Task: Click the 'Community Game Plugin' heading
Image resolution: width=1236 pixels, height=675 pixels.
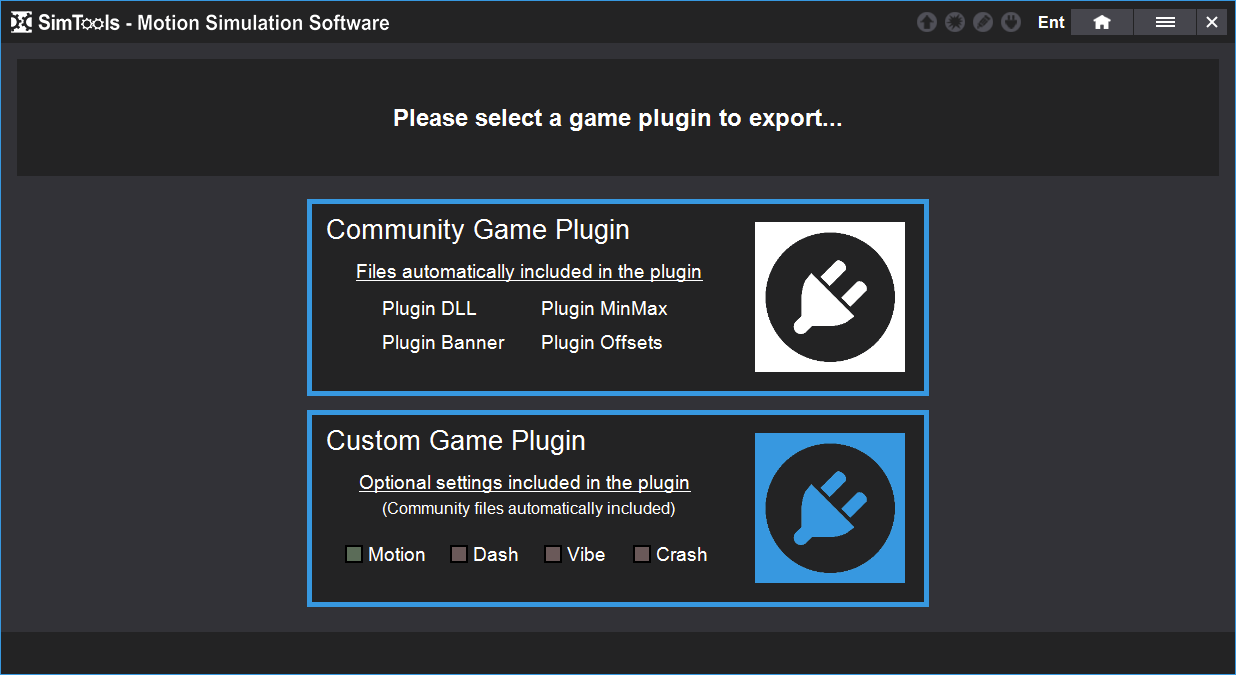Action: coord(478,230)
